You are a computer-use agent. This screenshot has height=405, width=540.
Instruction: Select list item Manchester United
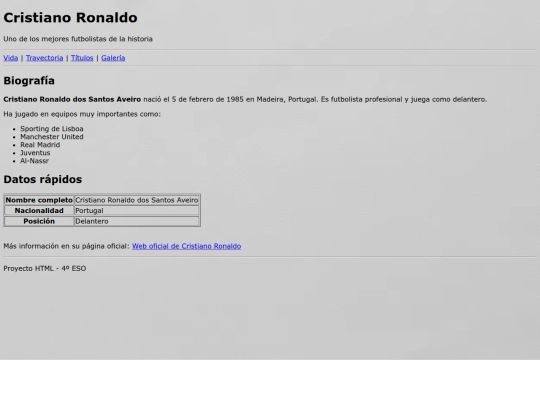tap(52, 137)
